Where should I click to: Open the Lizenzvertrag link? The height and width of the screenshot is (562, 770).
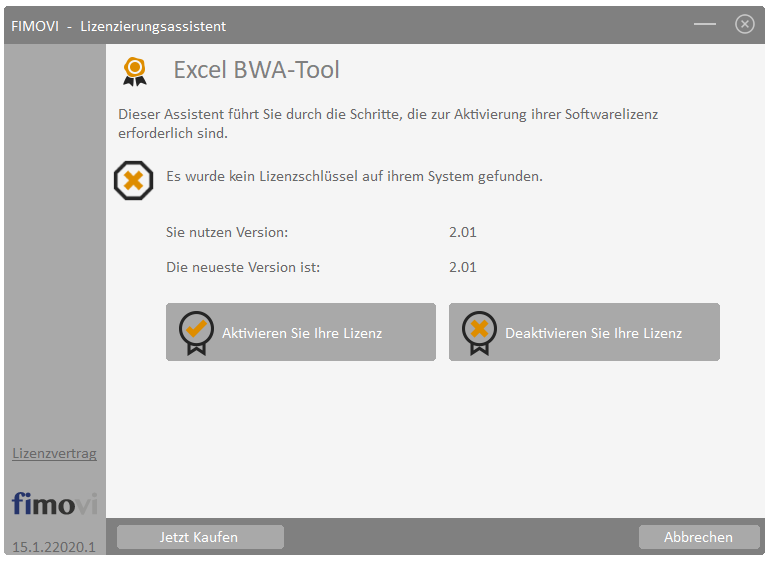pyautogui.click(x=55, y=453)
